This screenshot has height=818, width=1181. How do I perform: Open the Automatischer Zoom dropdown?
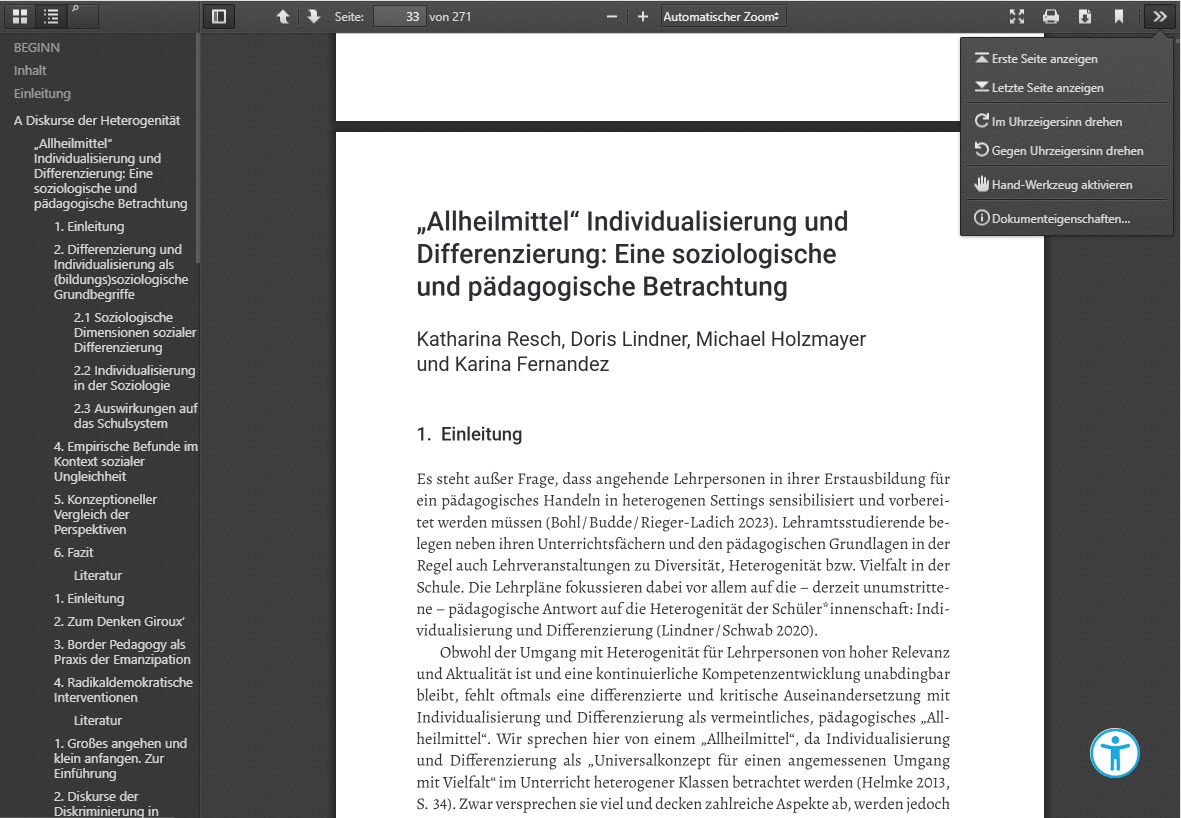[x=722, y=16]
